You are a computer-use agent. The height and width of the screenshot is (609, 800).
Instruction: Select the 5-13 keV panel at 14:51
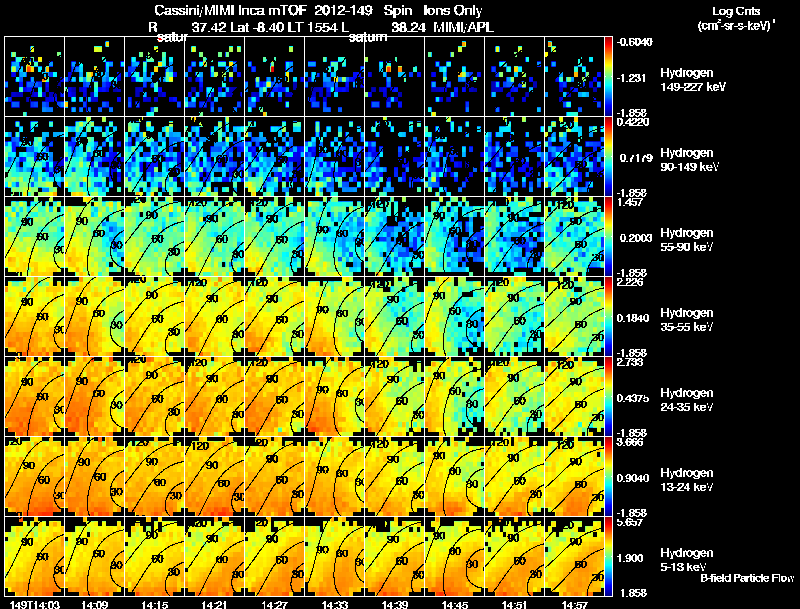coord(514,557)
